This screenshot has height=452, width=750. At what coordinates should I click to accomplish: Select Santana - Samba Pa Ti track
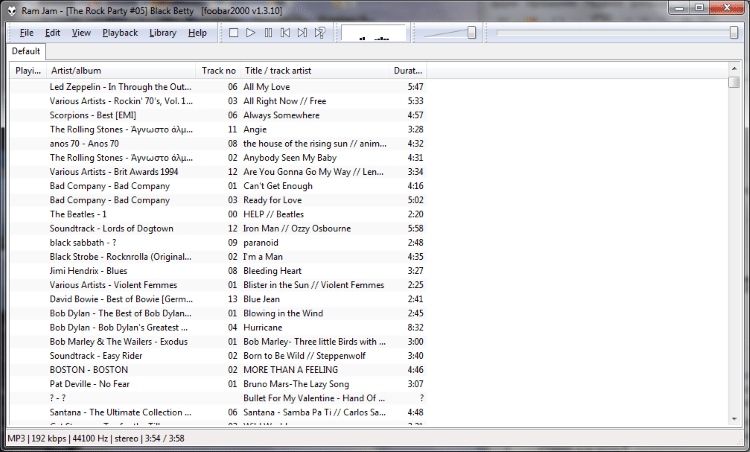pos(314,412)
